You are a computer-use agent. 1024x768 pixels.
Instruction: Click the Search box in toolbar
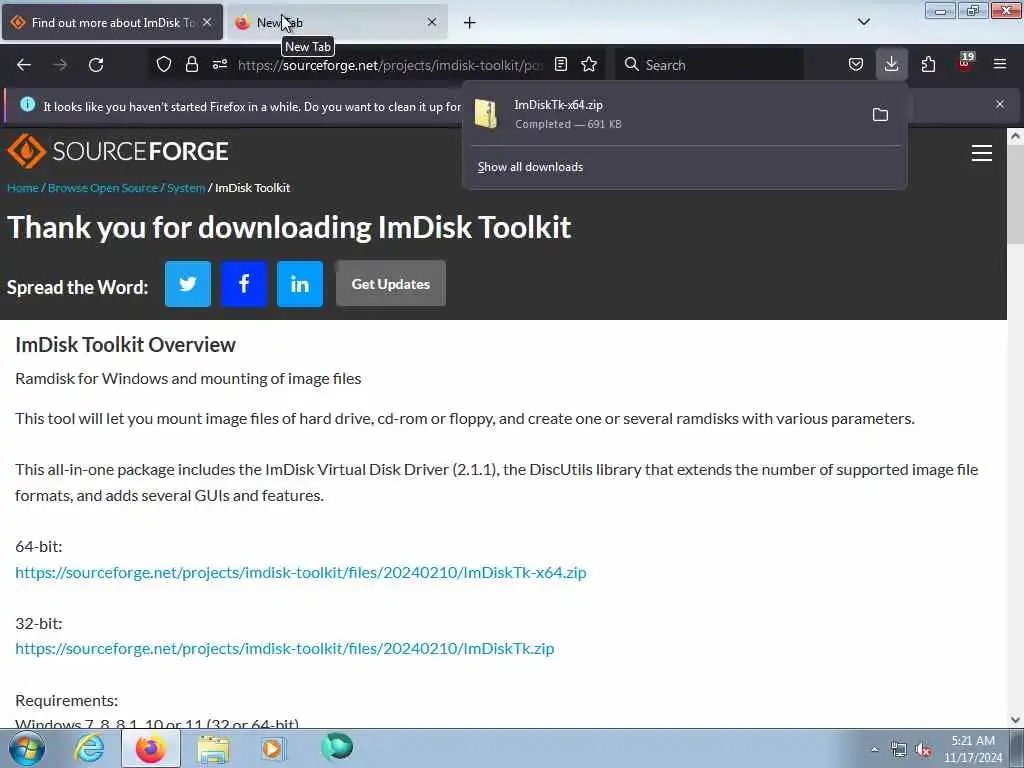point(709,65)
